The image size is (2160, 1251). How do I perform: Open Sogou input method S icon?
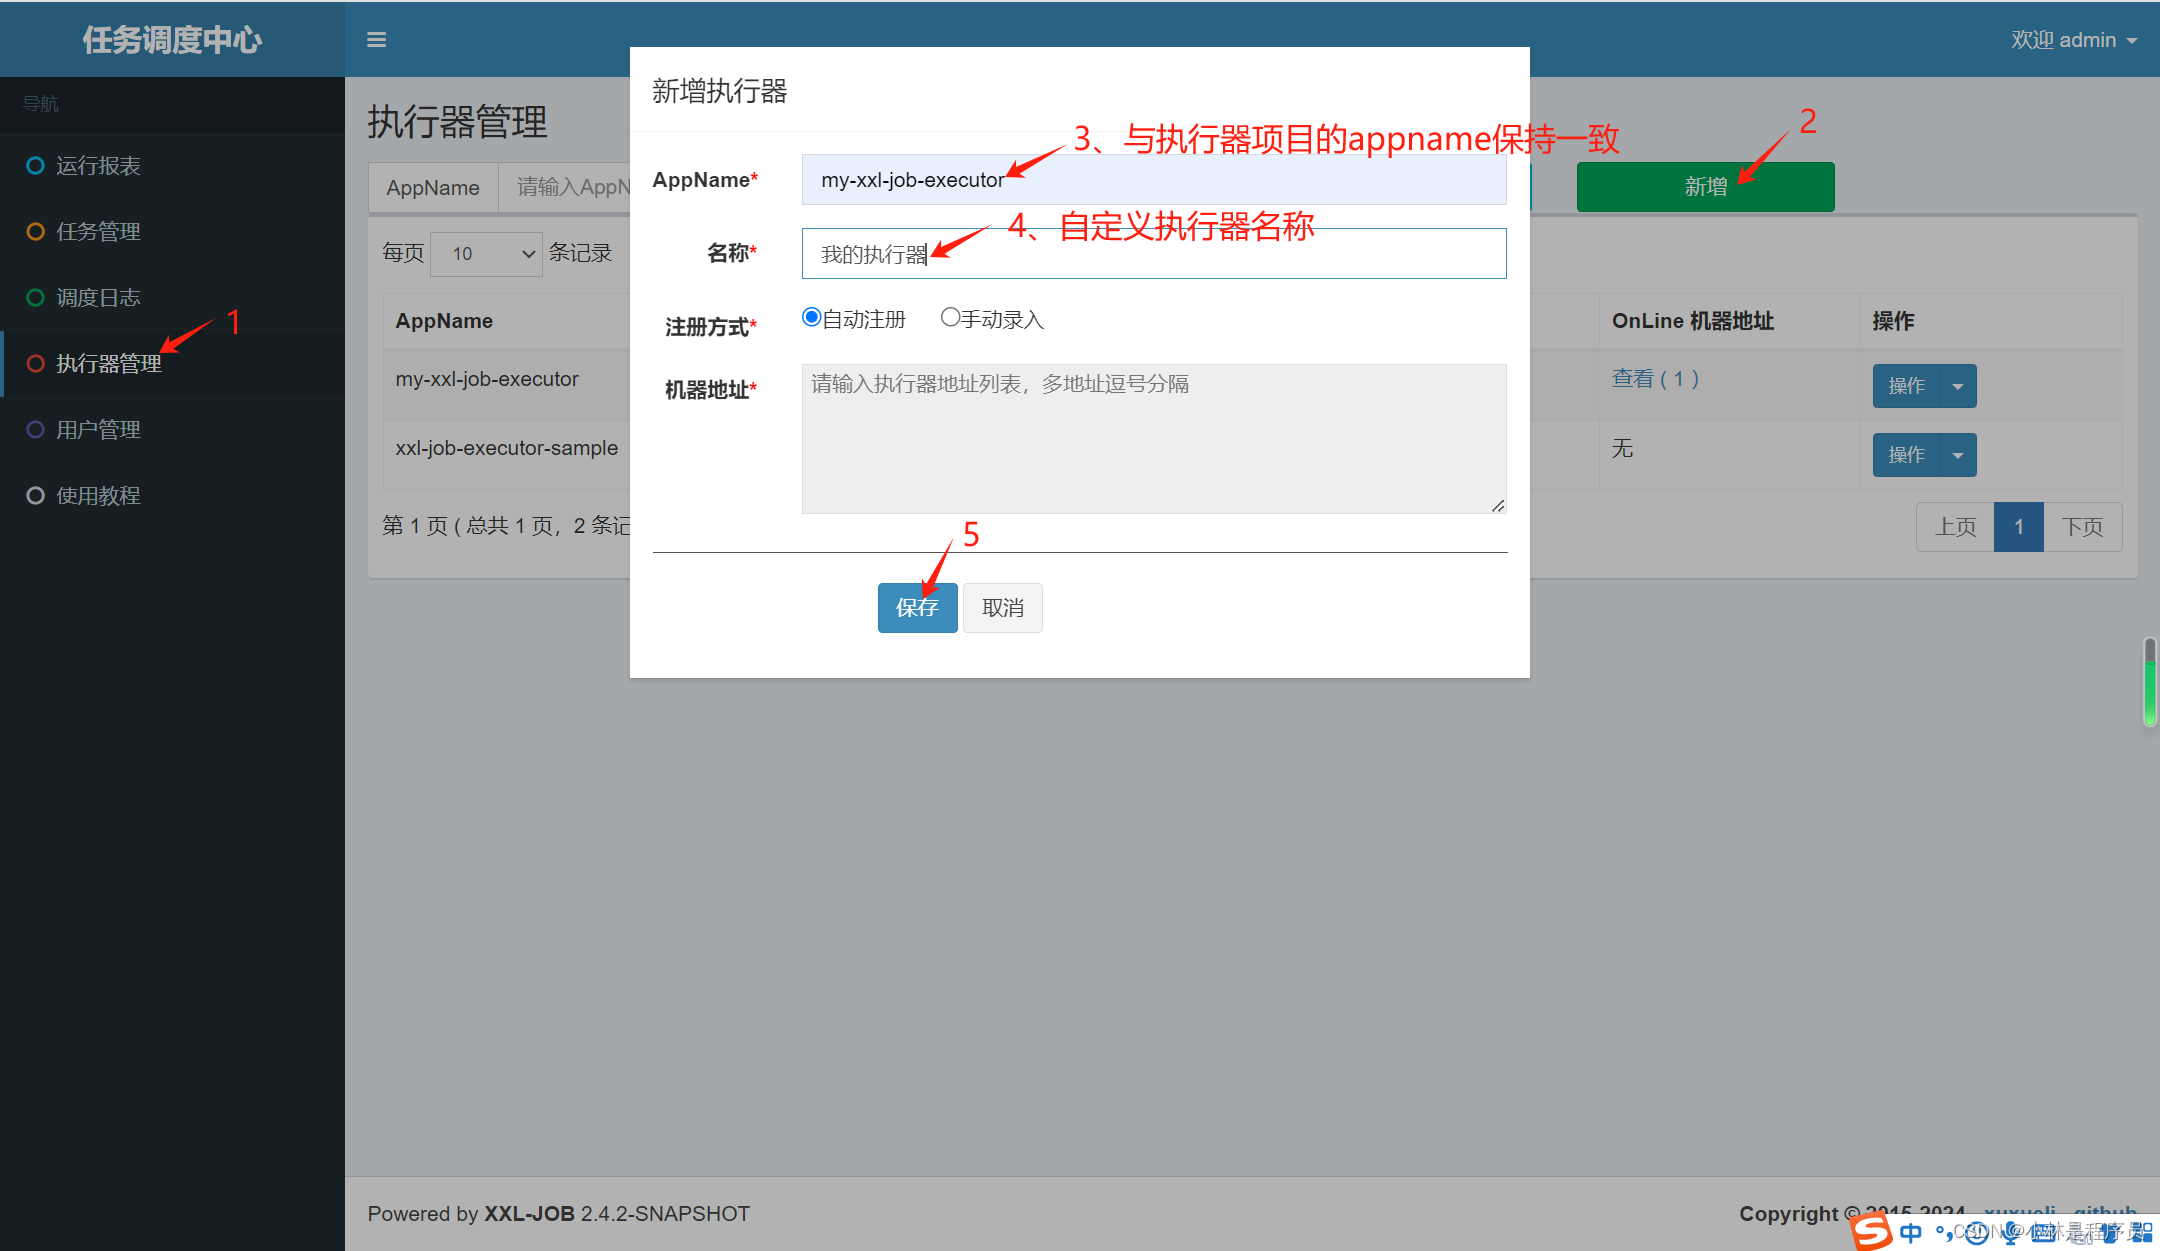tap(1871, 1231)
